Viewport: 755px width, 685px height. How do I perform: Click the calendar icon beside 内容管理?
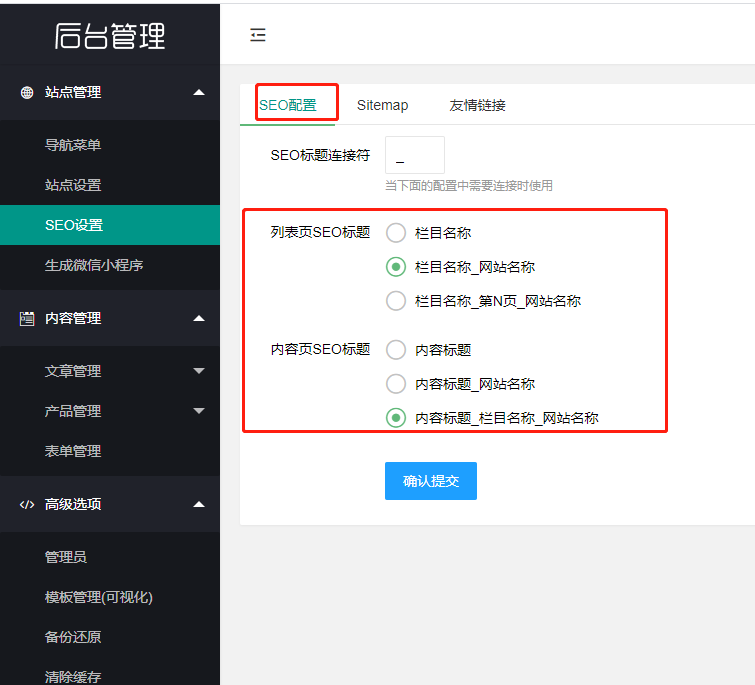(27, 319)
